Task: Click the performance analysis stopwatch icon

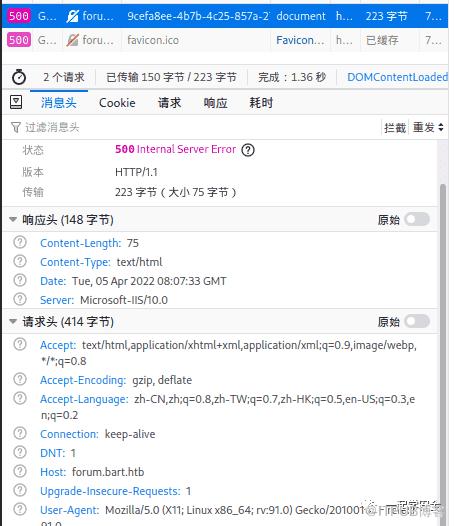Action: coord(19,77)
